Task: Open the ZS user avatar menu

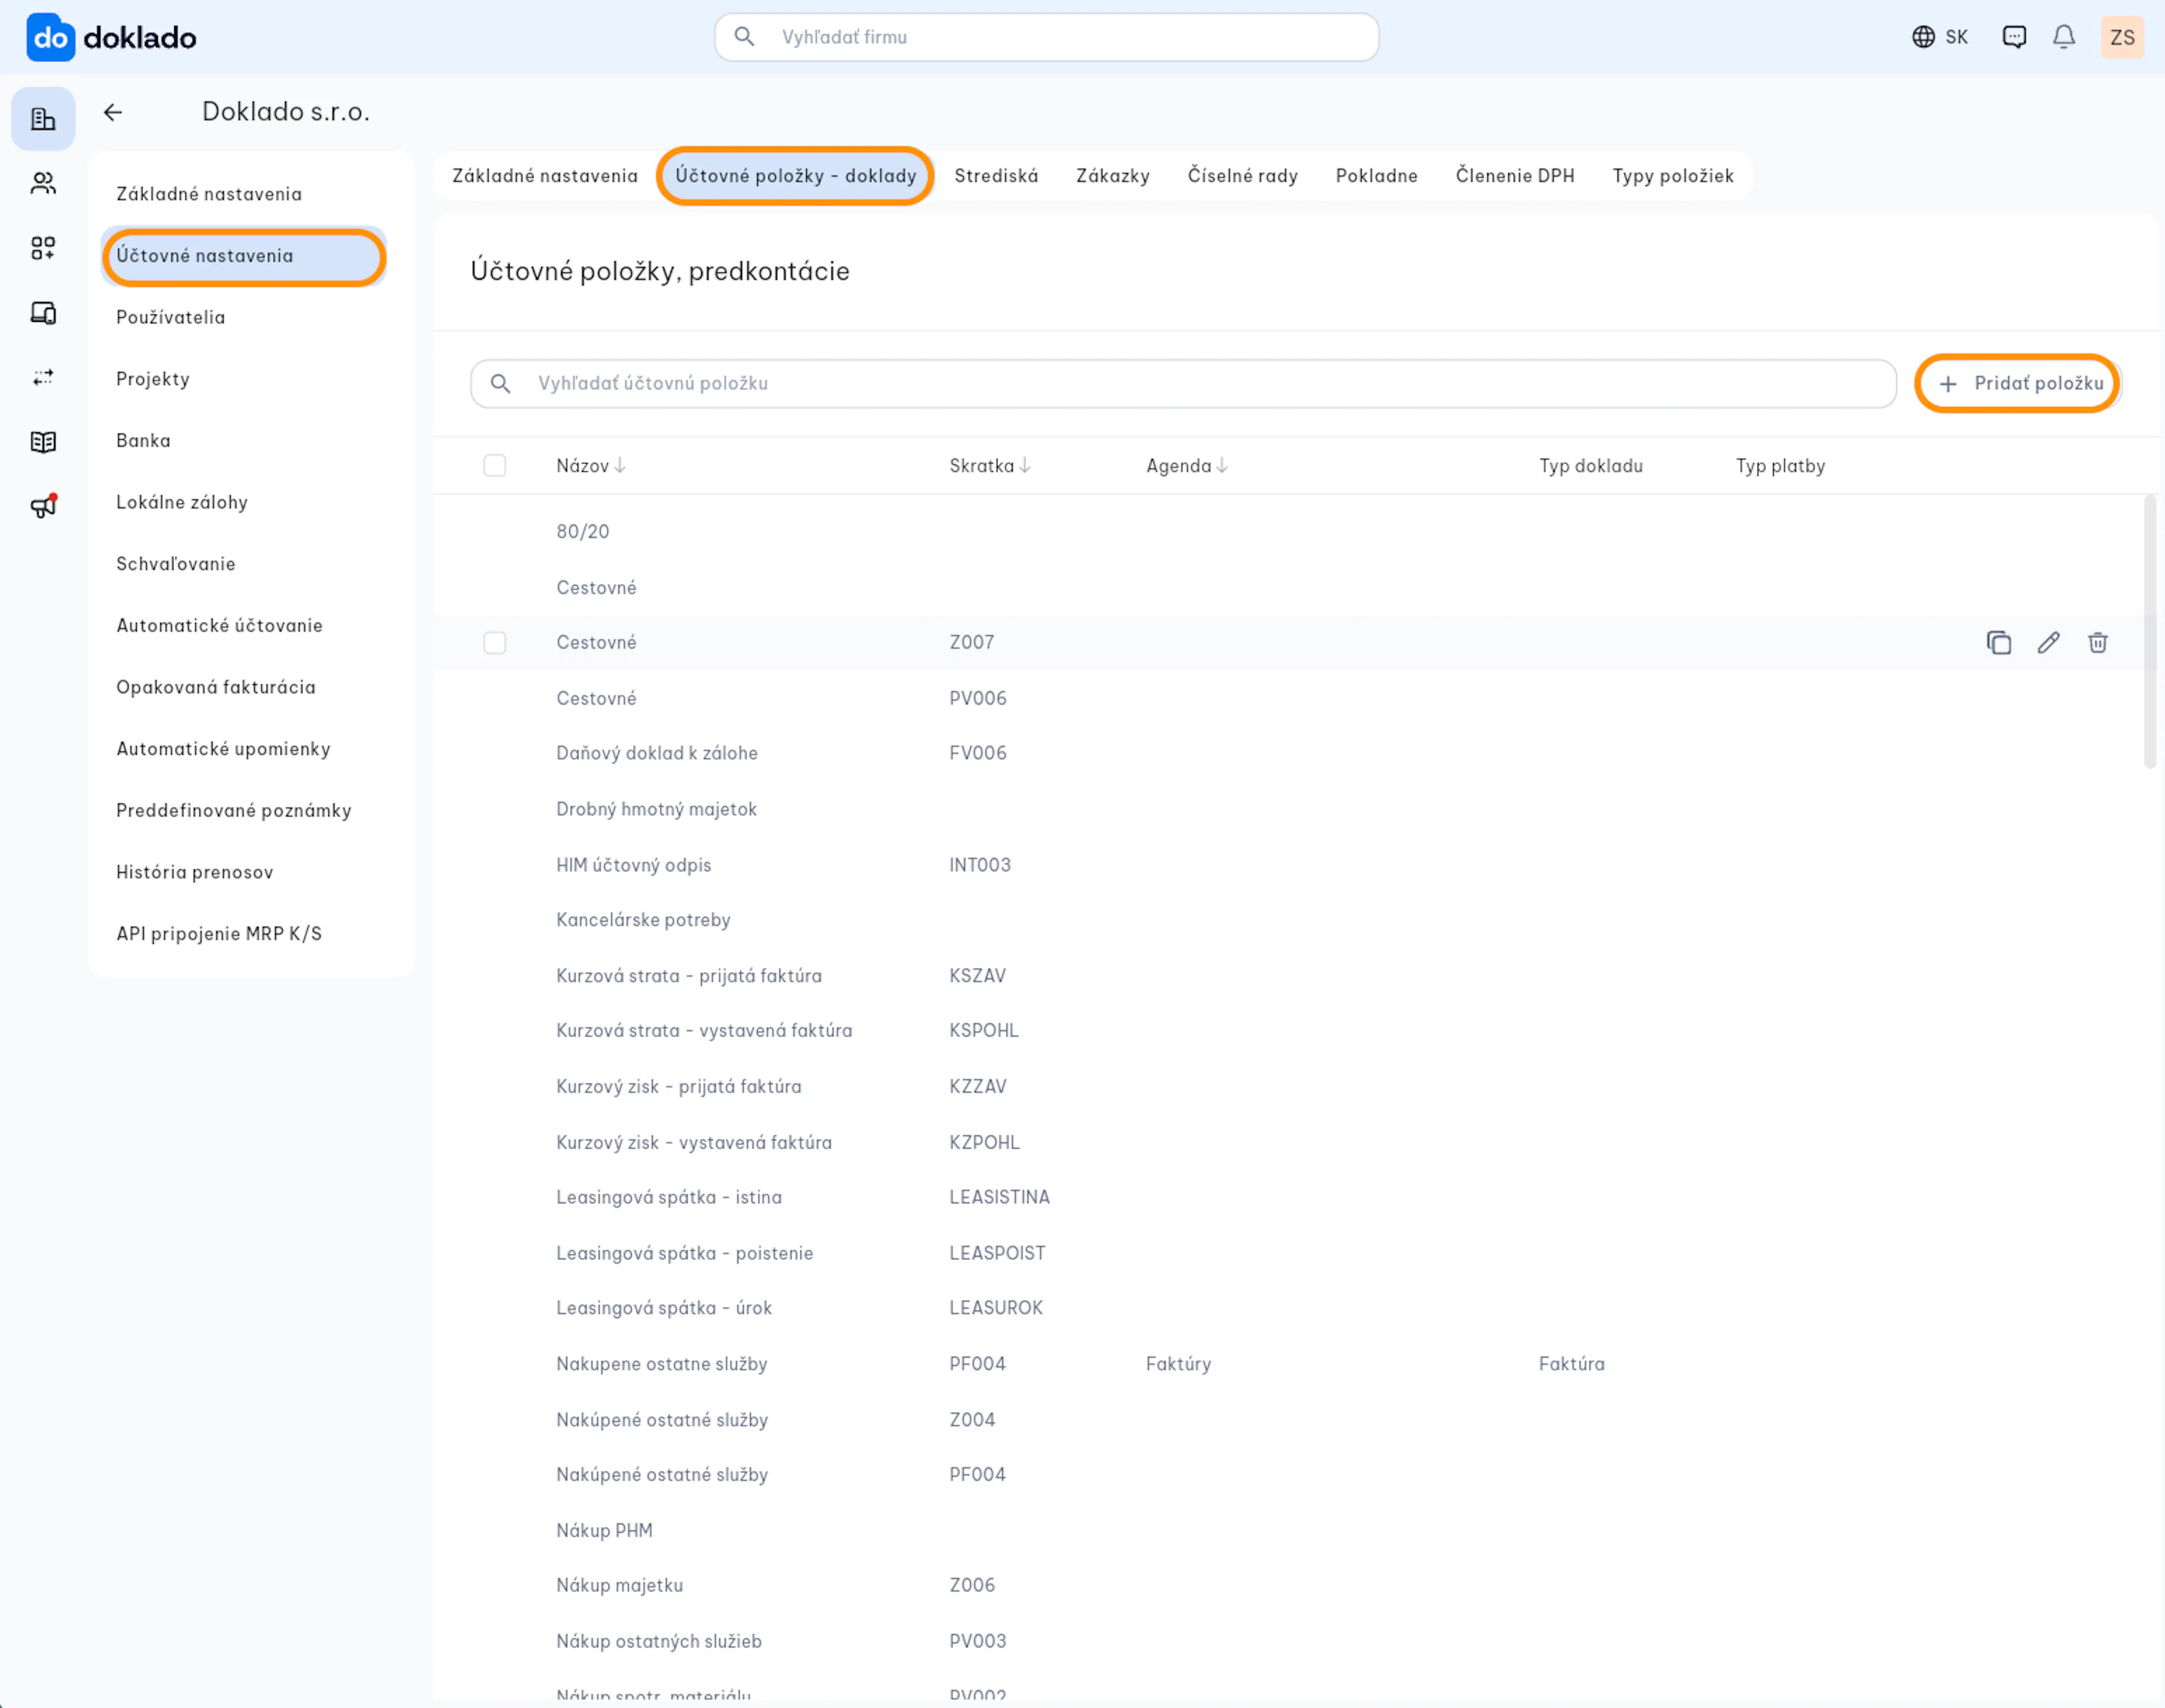Action: point(2122,37)
